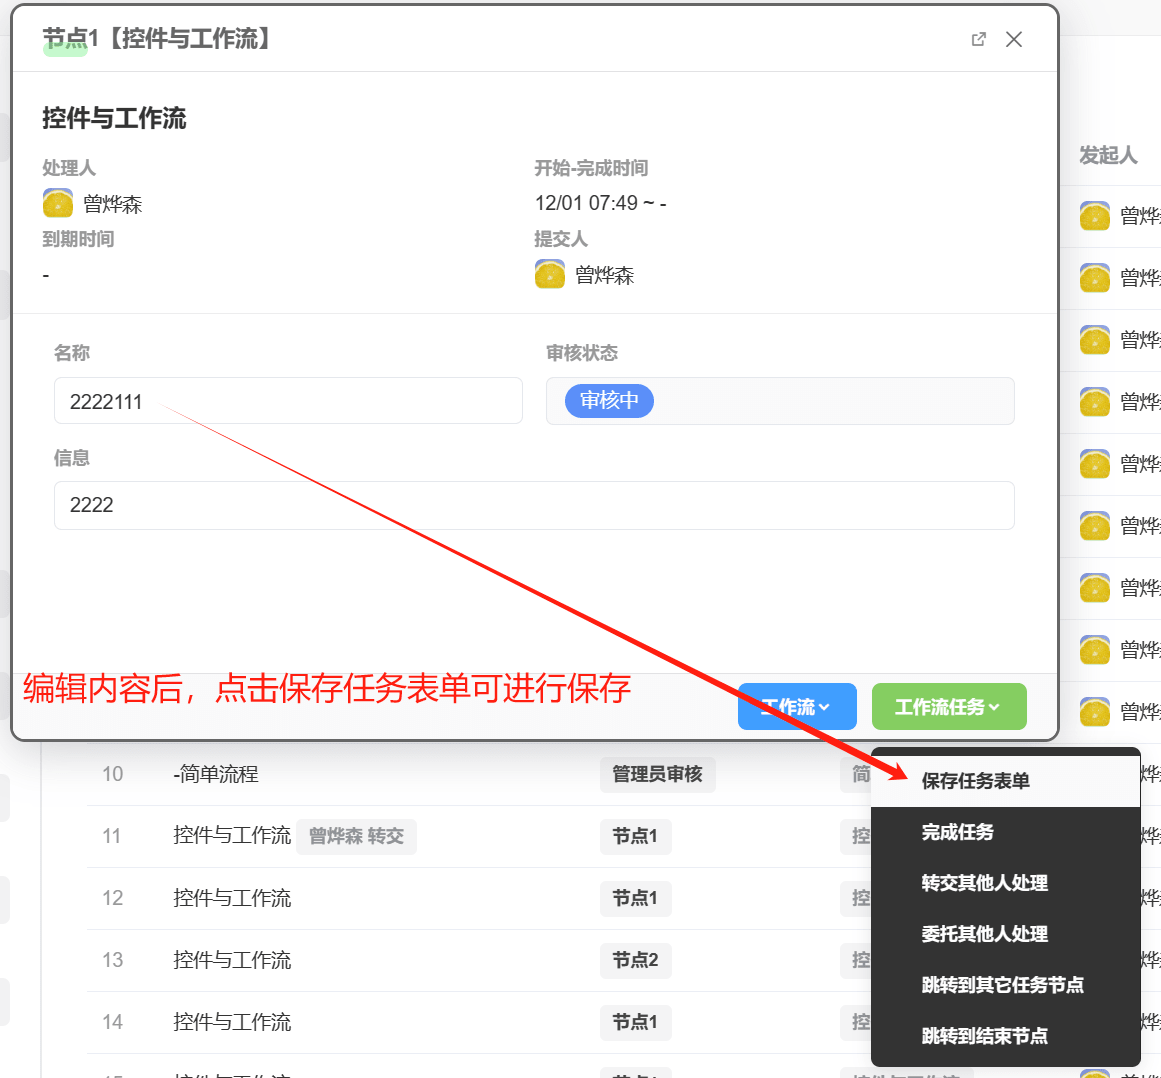The image size is (1161, 1078).
Task: Open row 13 控件与工作流 entry
Action: (x=232, y=960)
